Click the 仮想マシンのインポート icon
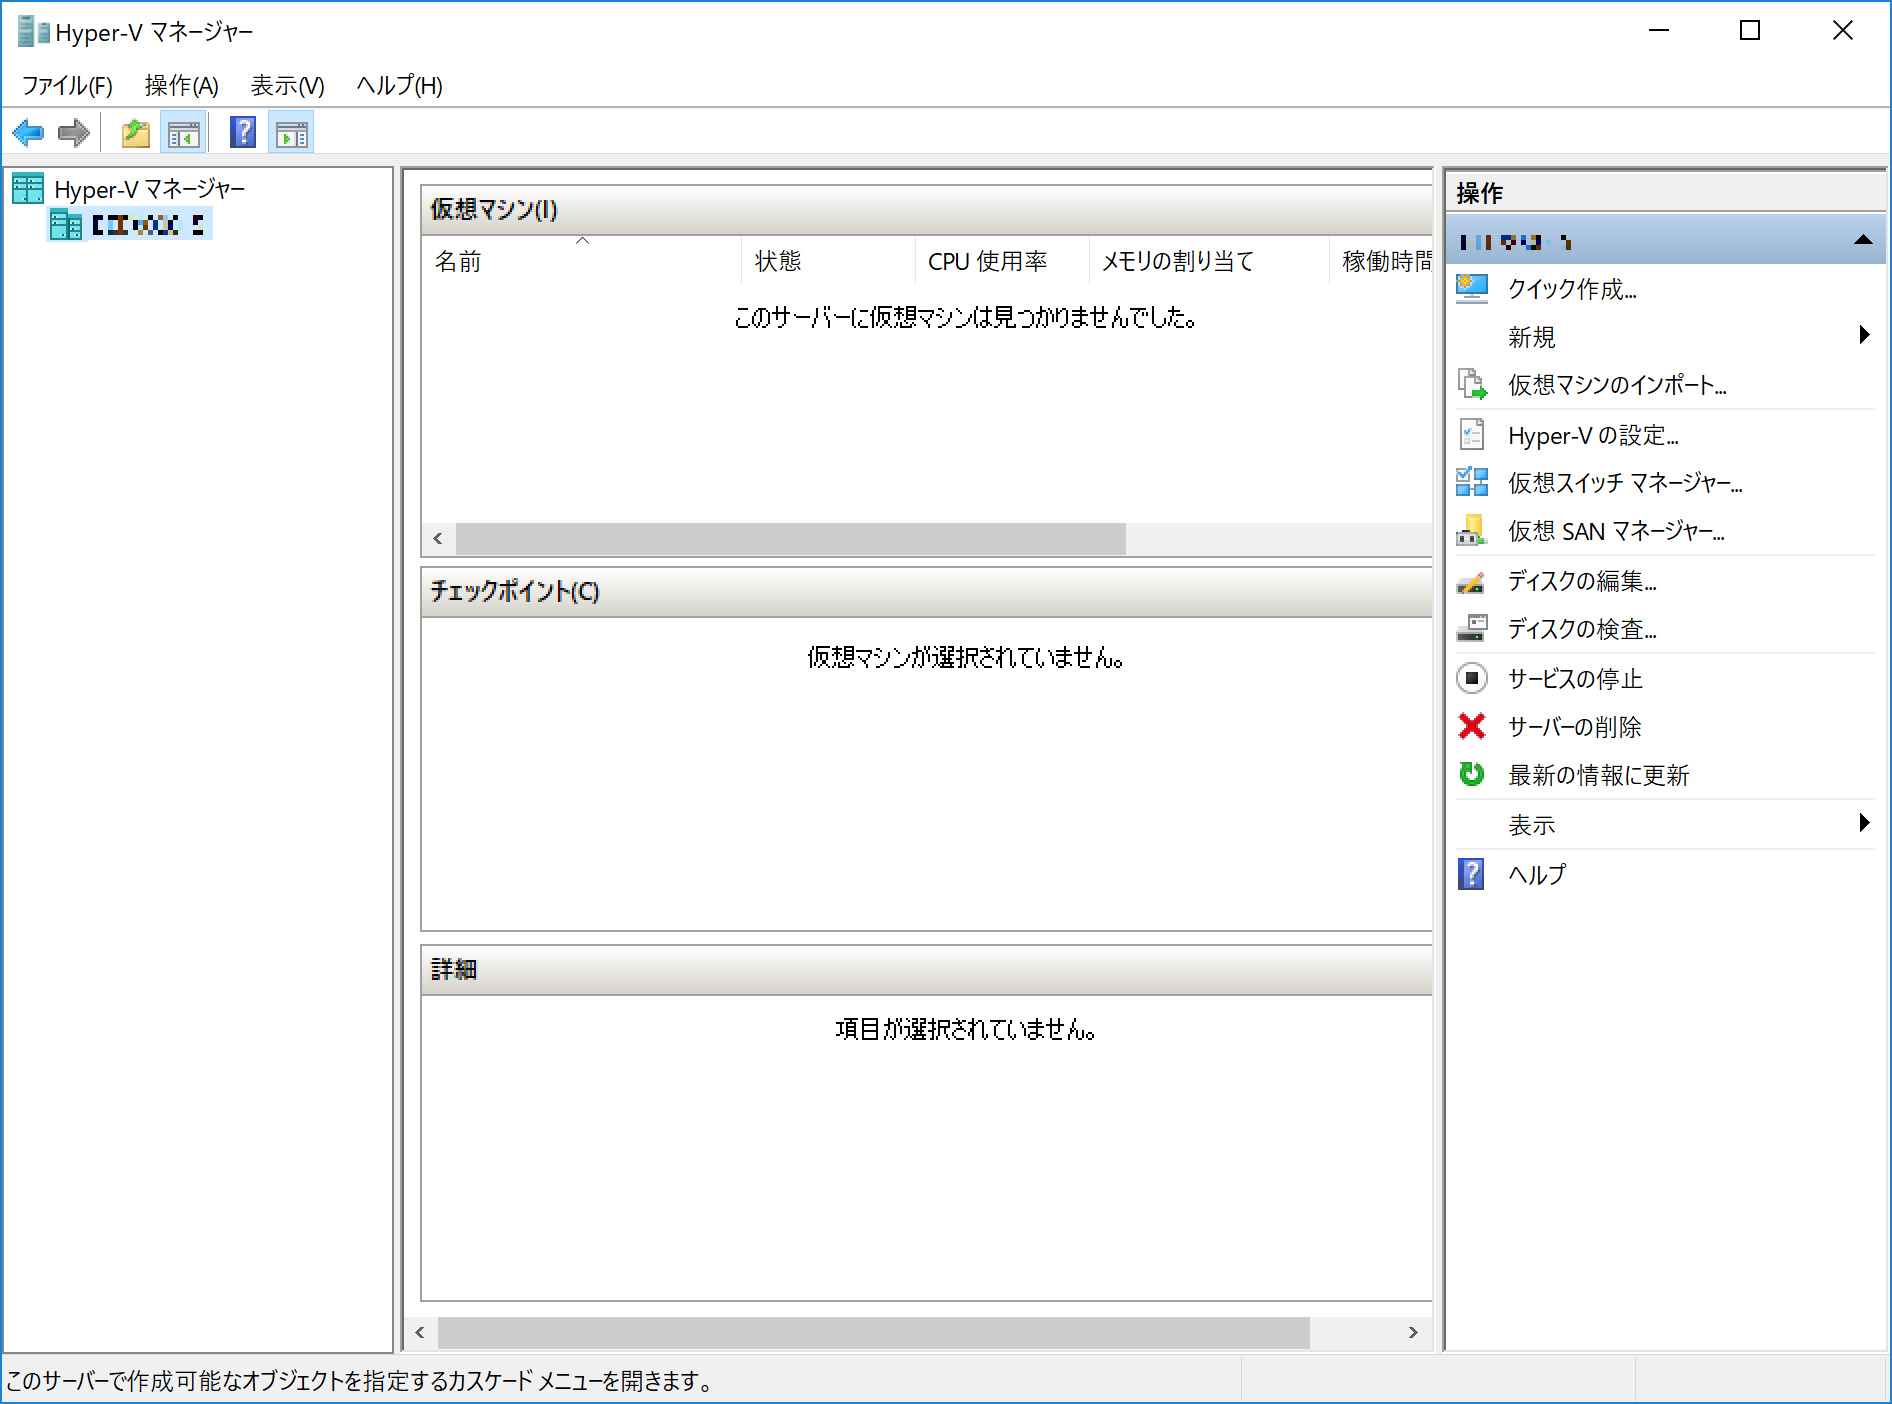This screenshot has height=1404, width=1892. click(1472, 384)
